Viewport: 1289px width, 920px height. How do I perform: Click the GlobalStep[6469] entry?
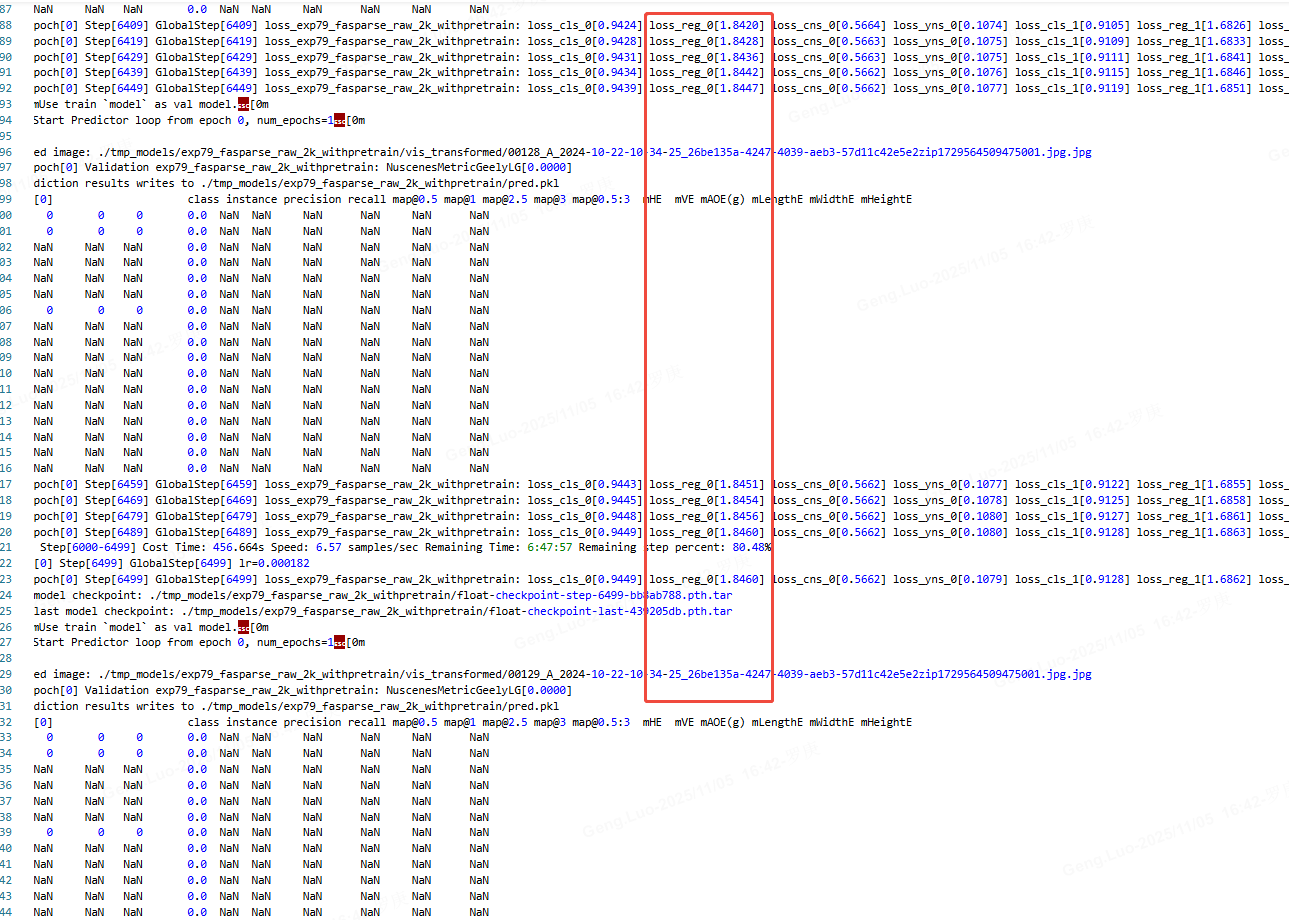pos(206,500)
